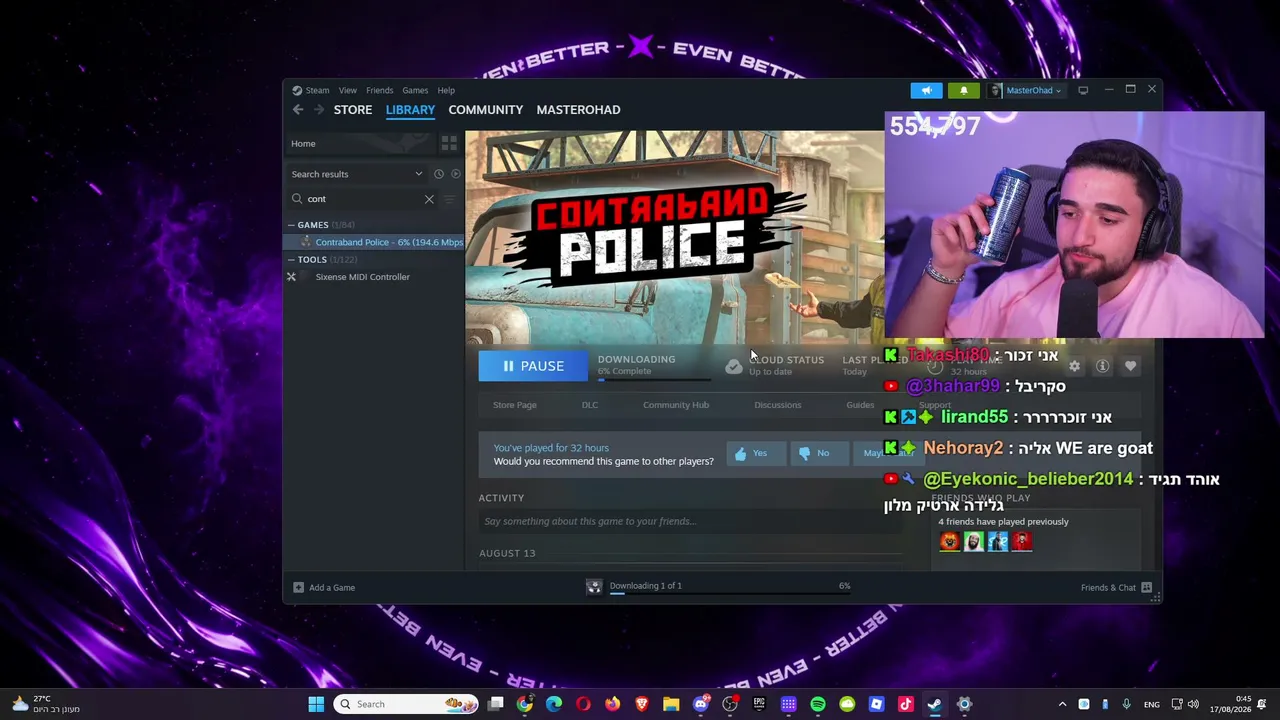Open the game's Store Page link
This screenshot has height=720, width=1280.
pos(515,405)
